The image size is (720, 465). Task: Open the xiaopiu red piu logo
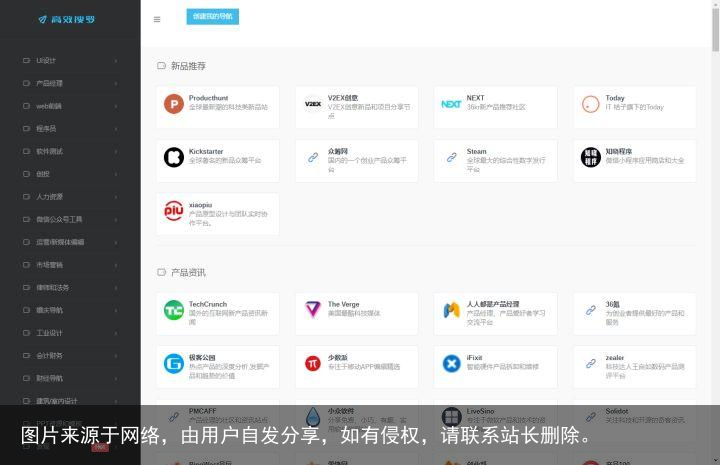pos(174,211)
